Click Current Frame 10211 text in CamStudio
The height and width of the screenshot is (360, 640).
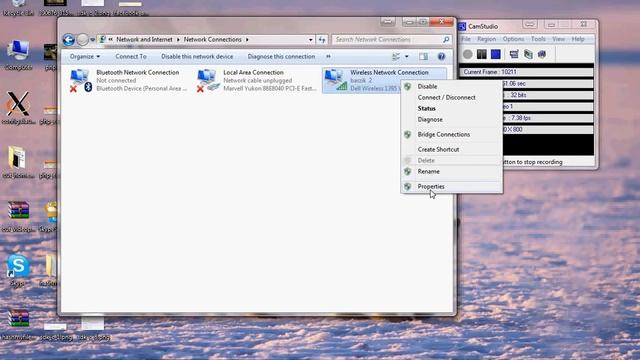[490, 72]
